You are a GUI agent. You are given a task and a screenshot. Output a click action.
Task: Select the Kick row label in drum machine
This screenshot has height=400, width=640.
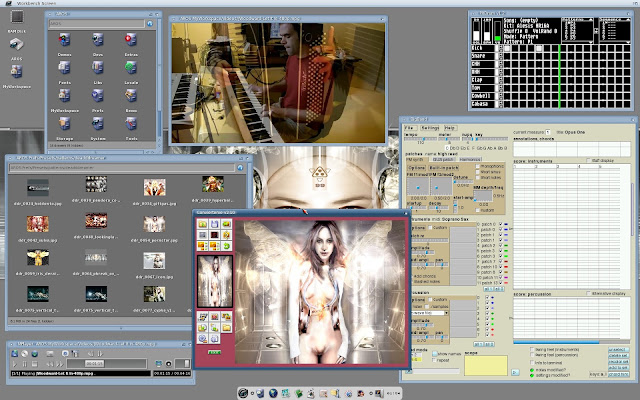(x=482, y=48)
